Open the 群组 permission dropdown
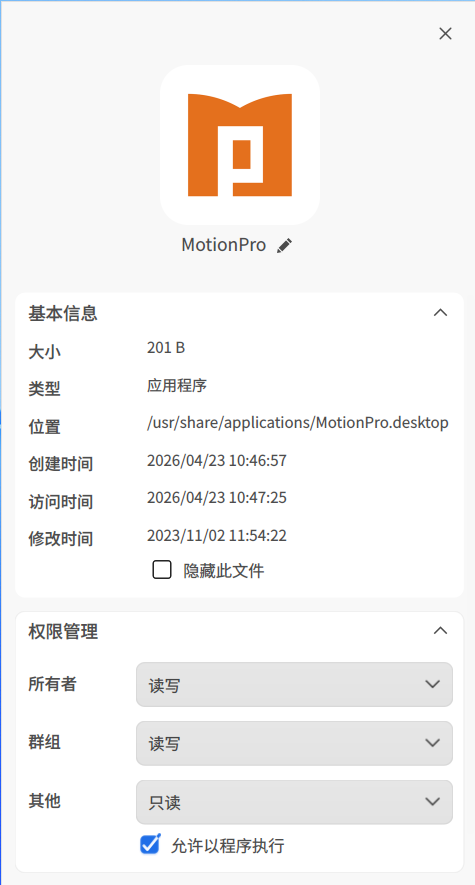Image resolution: width=475 pixels, height=885 pixels. click(294, 743)
